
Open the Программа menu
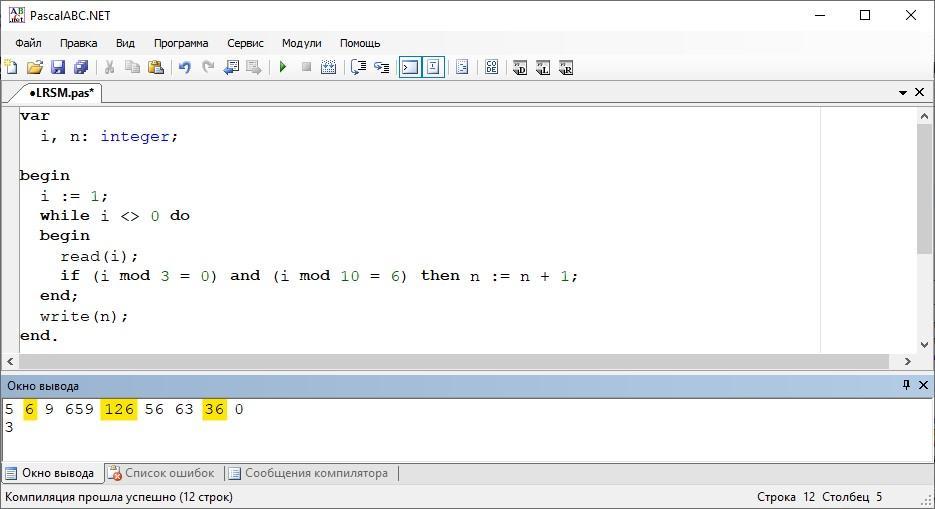[181, 43]
